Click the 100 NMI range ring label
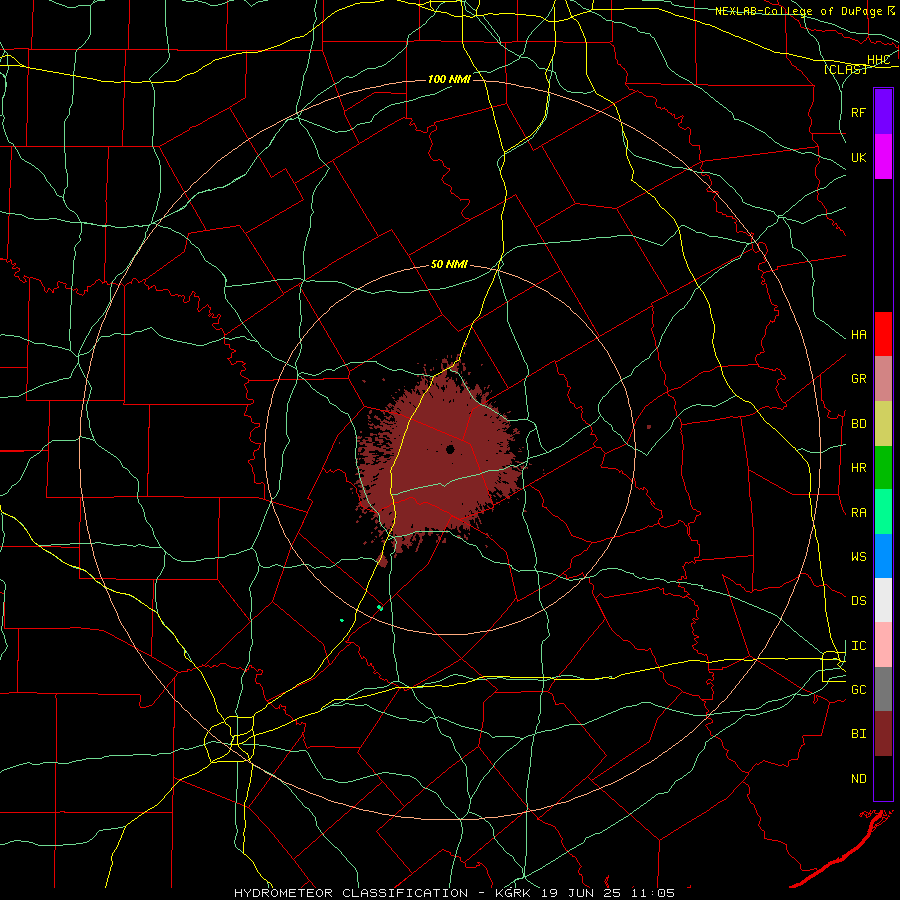The image size is (900, 900). click(x=449, y=79)
